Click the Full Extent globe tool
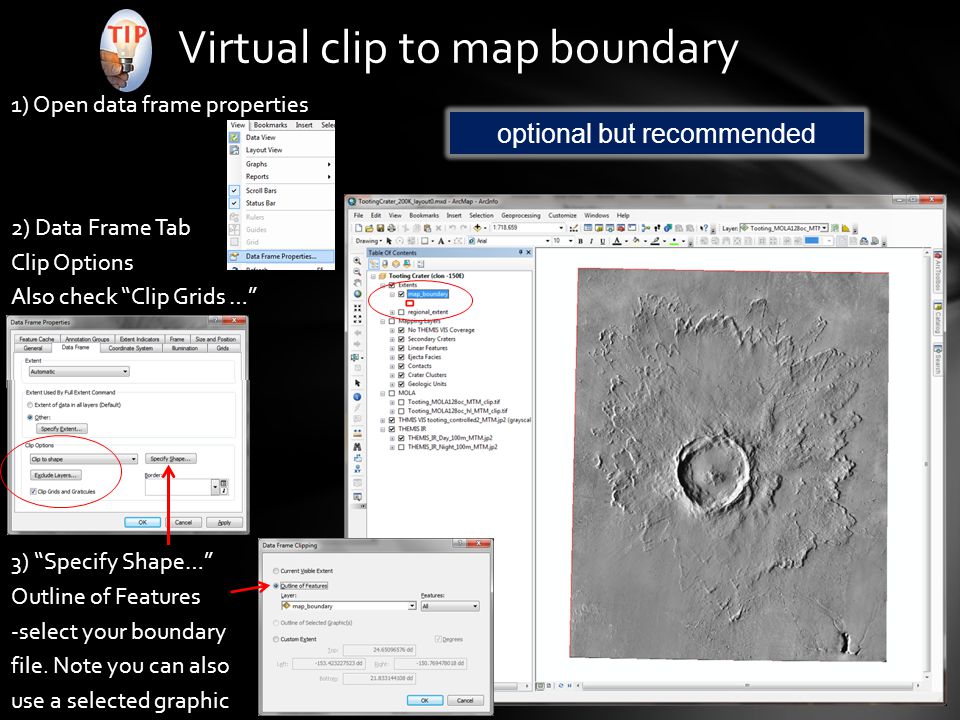Screen dimensions: 960x720 click(x=358, y=294)
